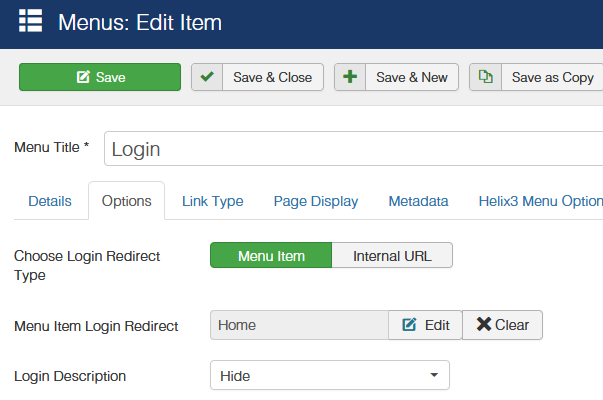Click the X icon on Clear button

[x=484, y=325]
